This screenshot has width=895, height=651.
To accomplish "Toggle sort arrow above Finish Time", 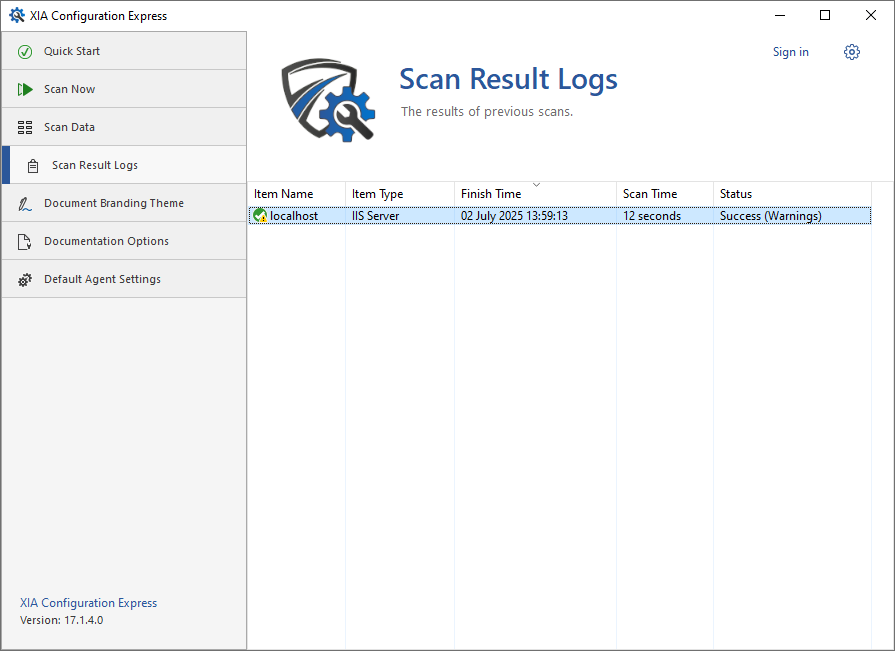I will [536, 185].
